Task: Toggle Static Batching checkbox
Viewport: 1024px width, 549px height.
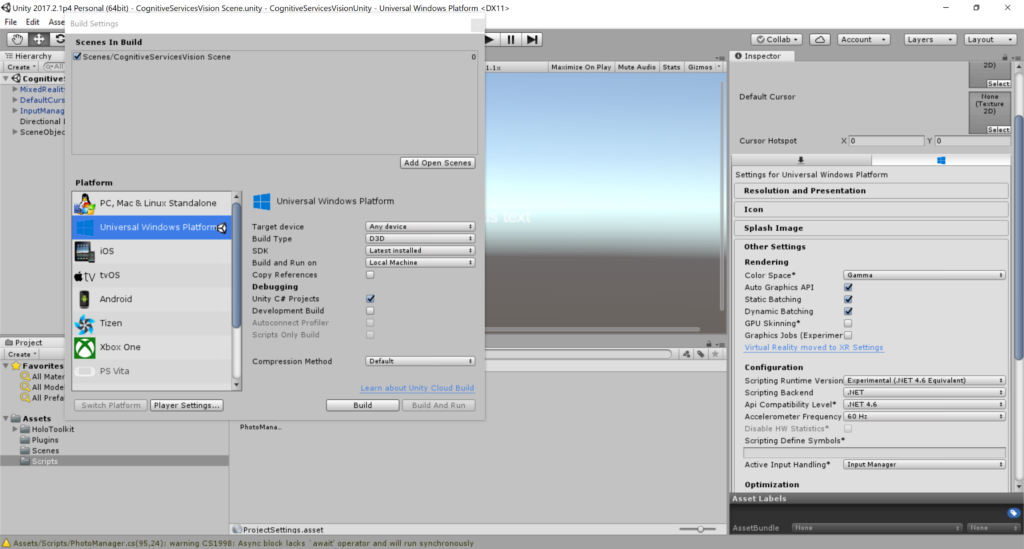Action: [x=848, y=299]
